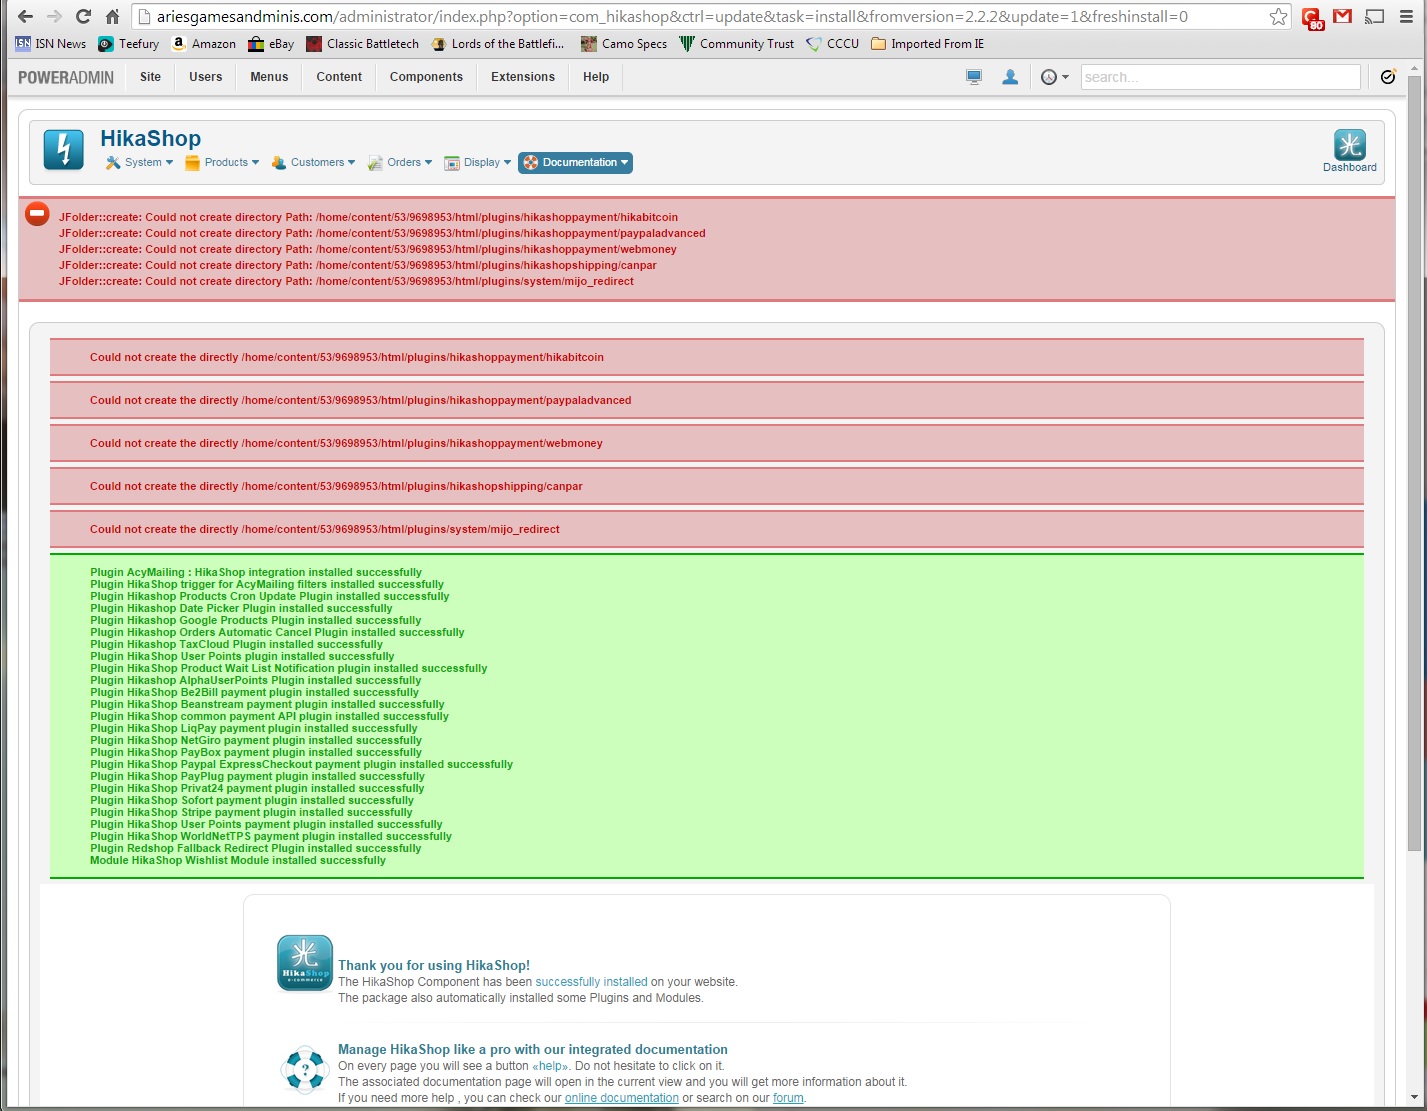
Task: Click 'Manage HikaShop like a pro' heading
Action: (x=533, y=1049)
